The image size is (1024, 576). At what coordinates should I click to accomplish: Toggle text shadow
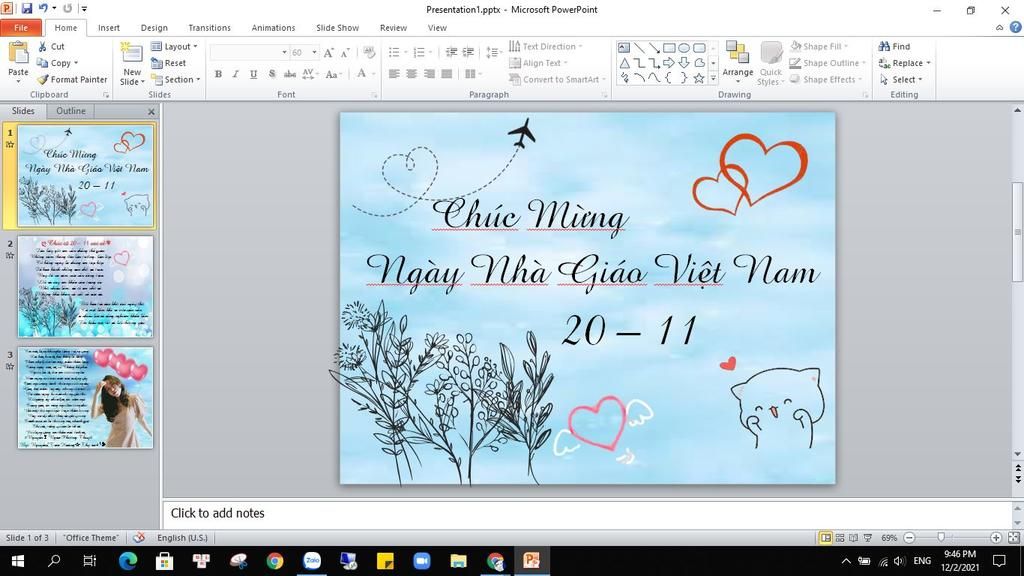pos(272,74)
